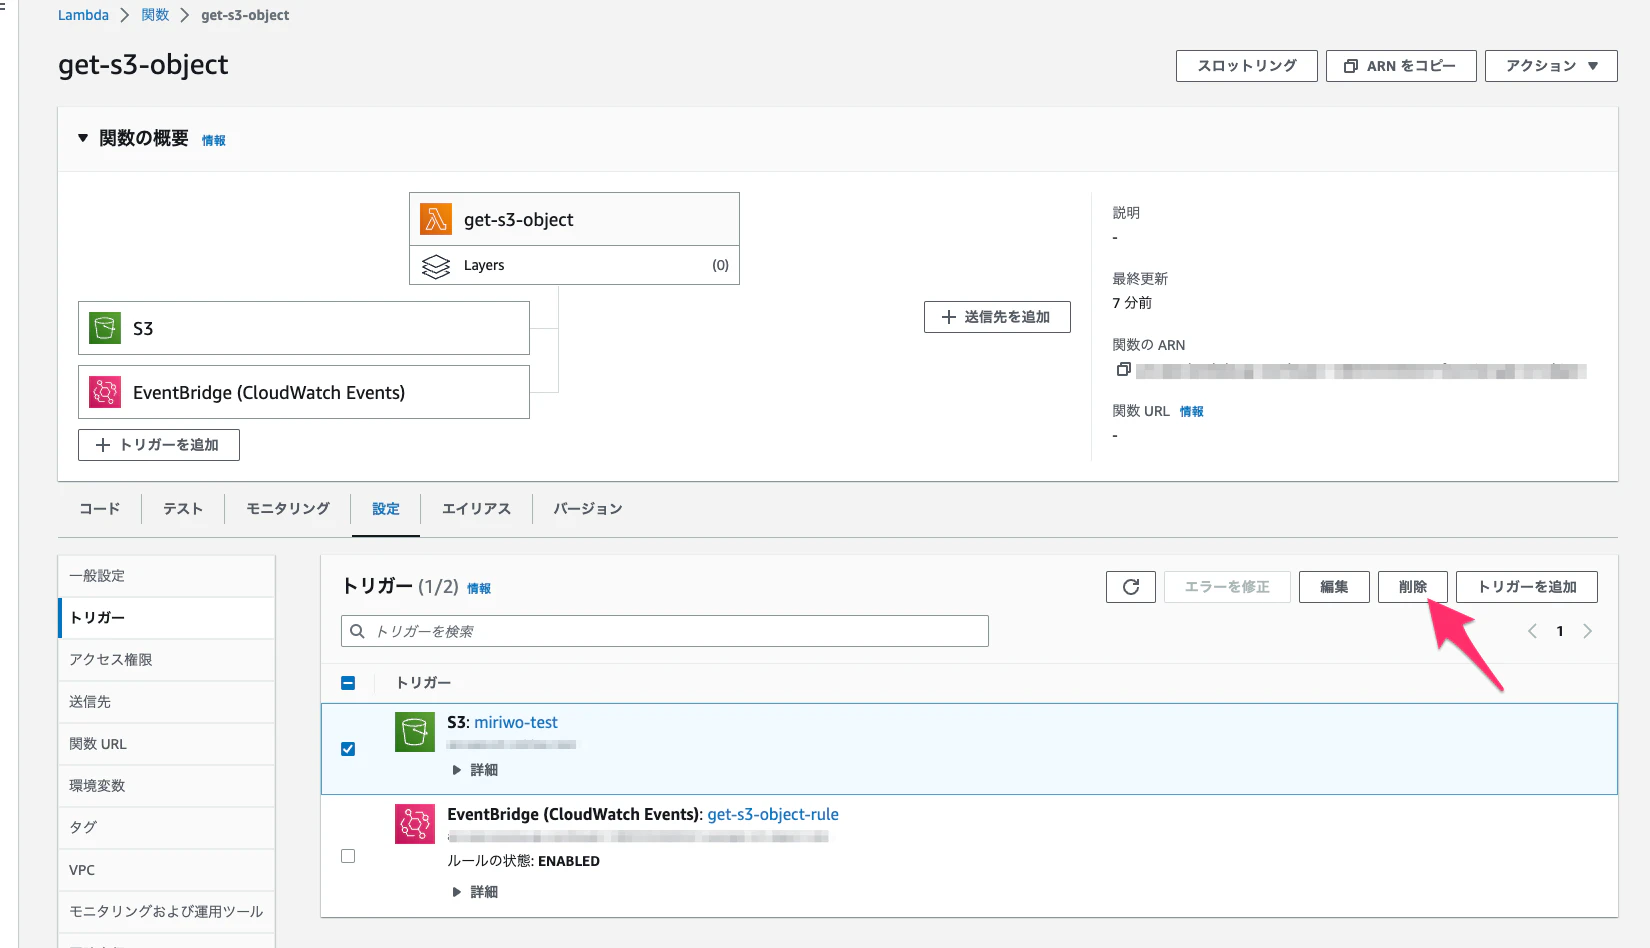The width and height of the screenshot is (1650, 948).
Task: Click the 削除 button to delete the trigger
Action: [x=1413, y=587]
